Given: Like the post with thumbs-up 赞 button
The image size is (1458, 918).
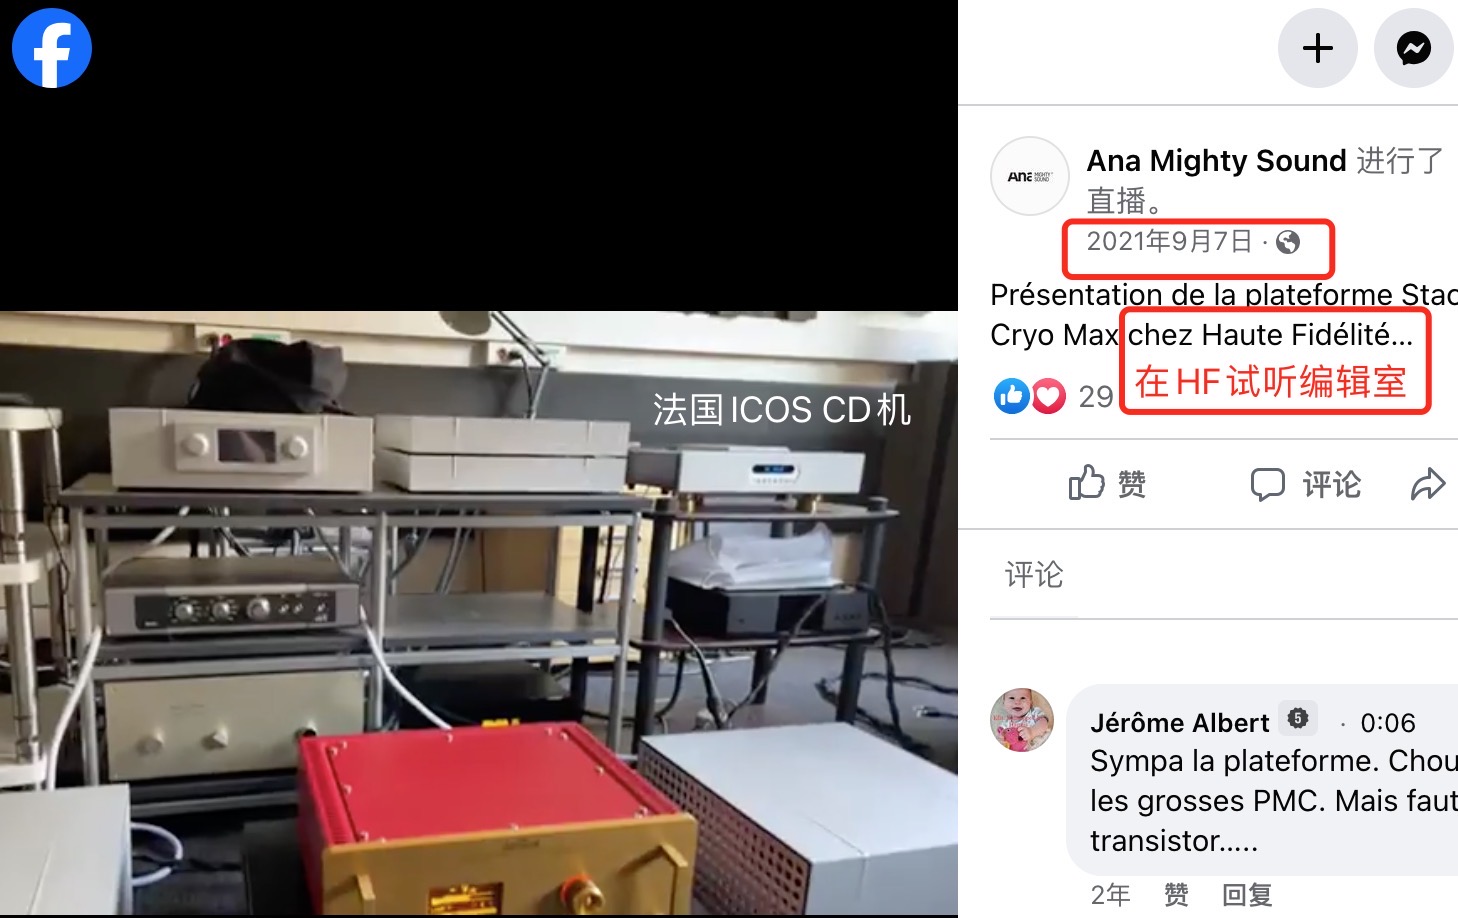Looking at the screenshot, I should point(1107,484).
